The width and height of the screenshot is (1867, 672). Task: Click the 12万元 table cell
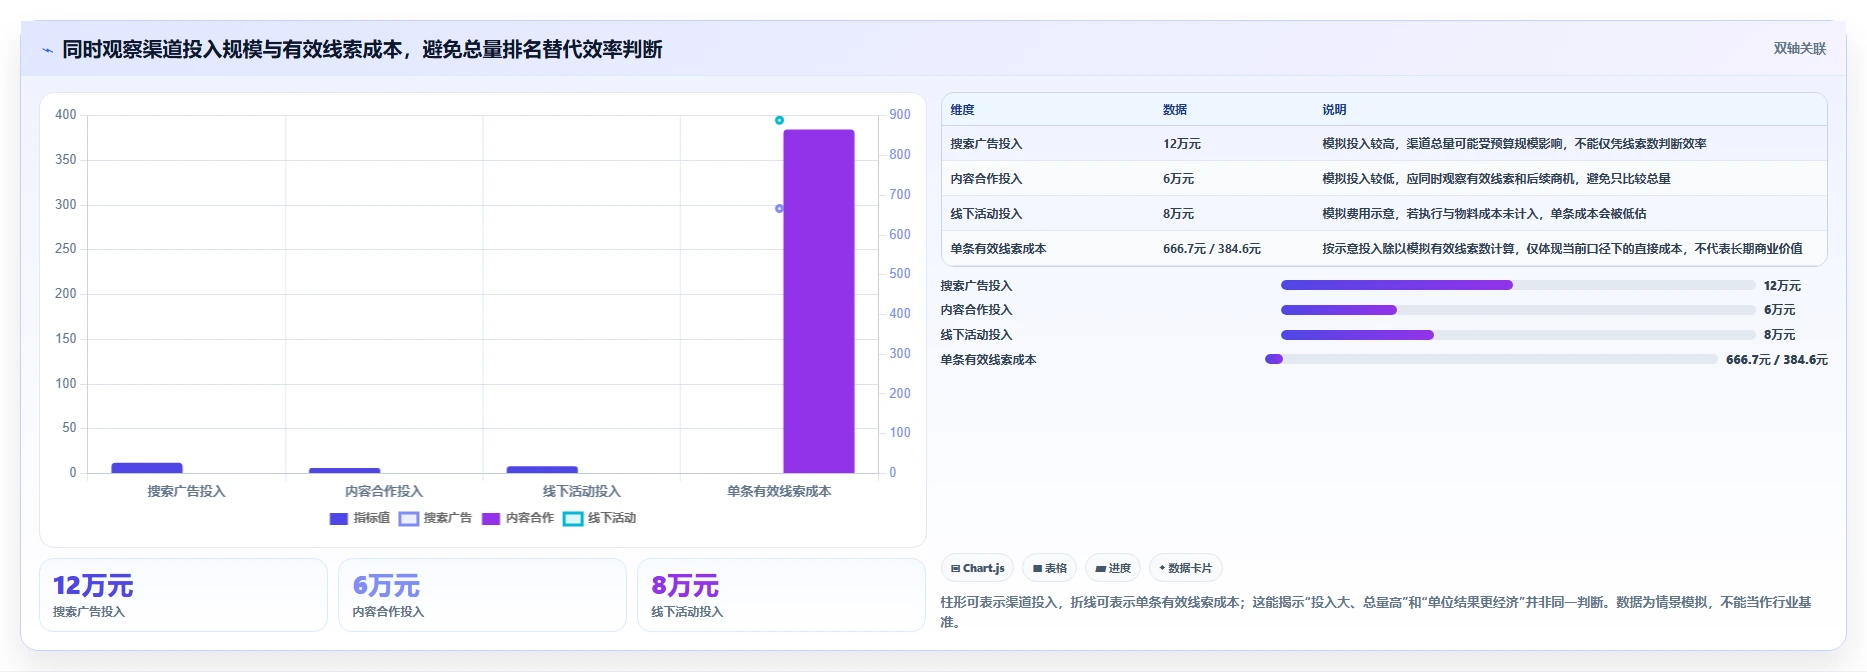1182,144
